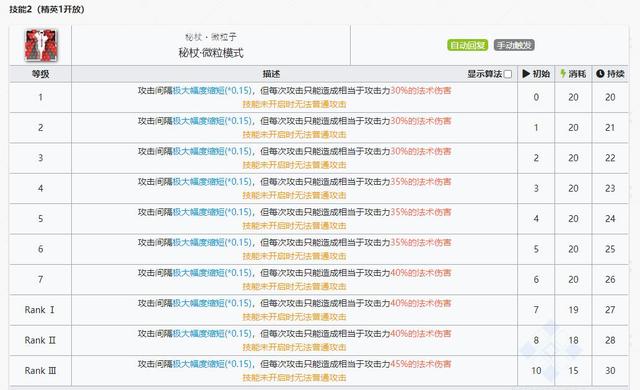
Task: Click the Rank Ⅱ level cell
Action: coord(40,340)
